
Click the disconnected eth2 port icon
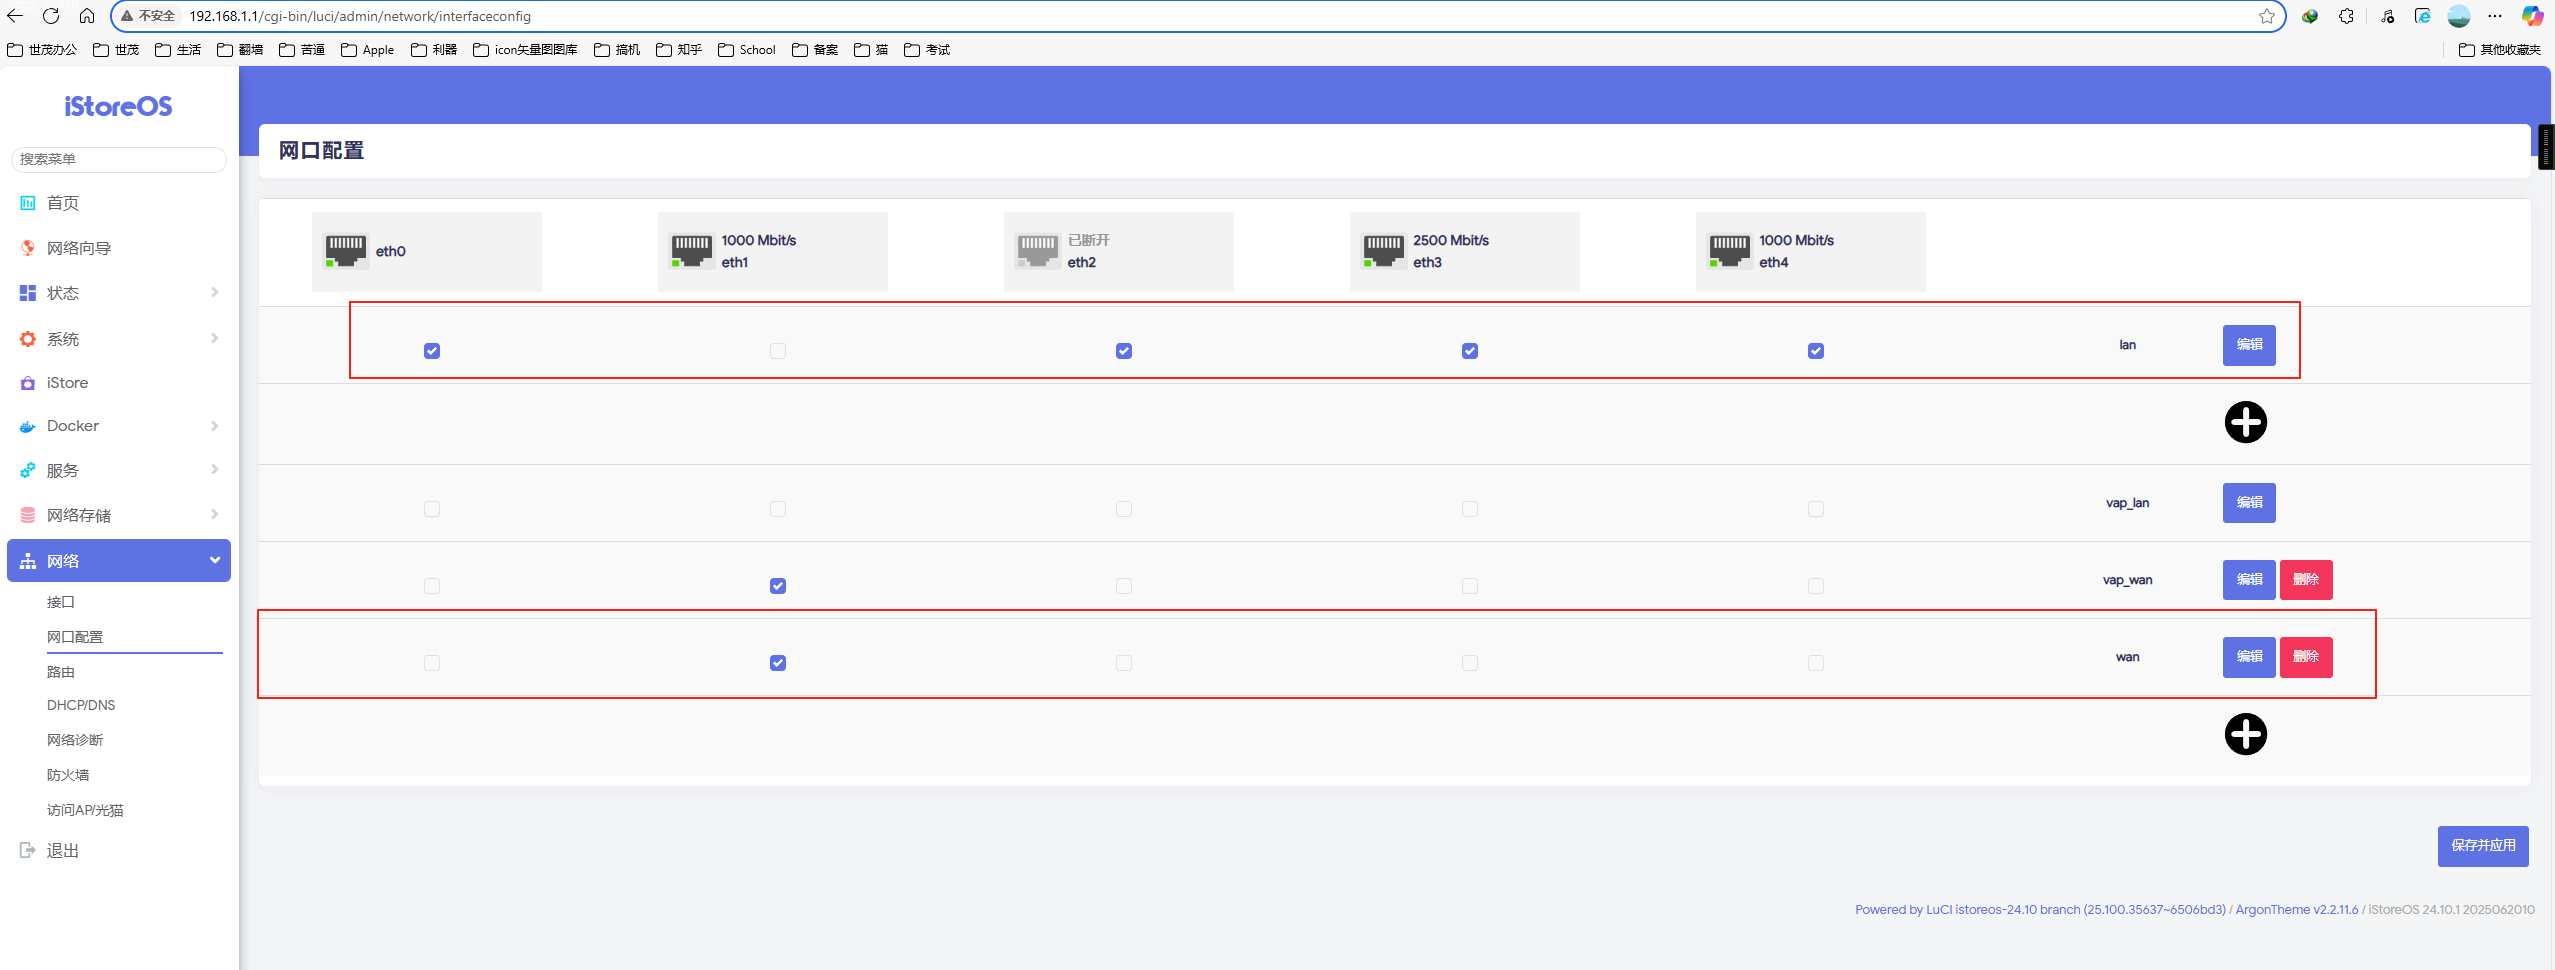1037,250
